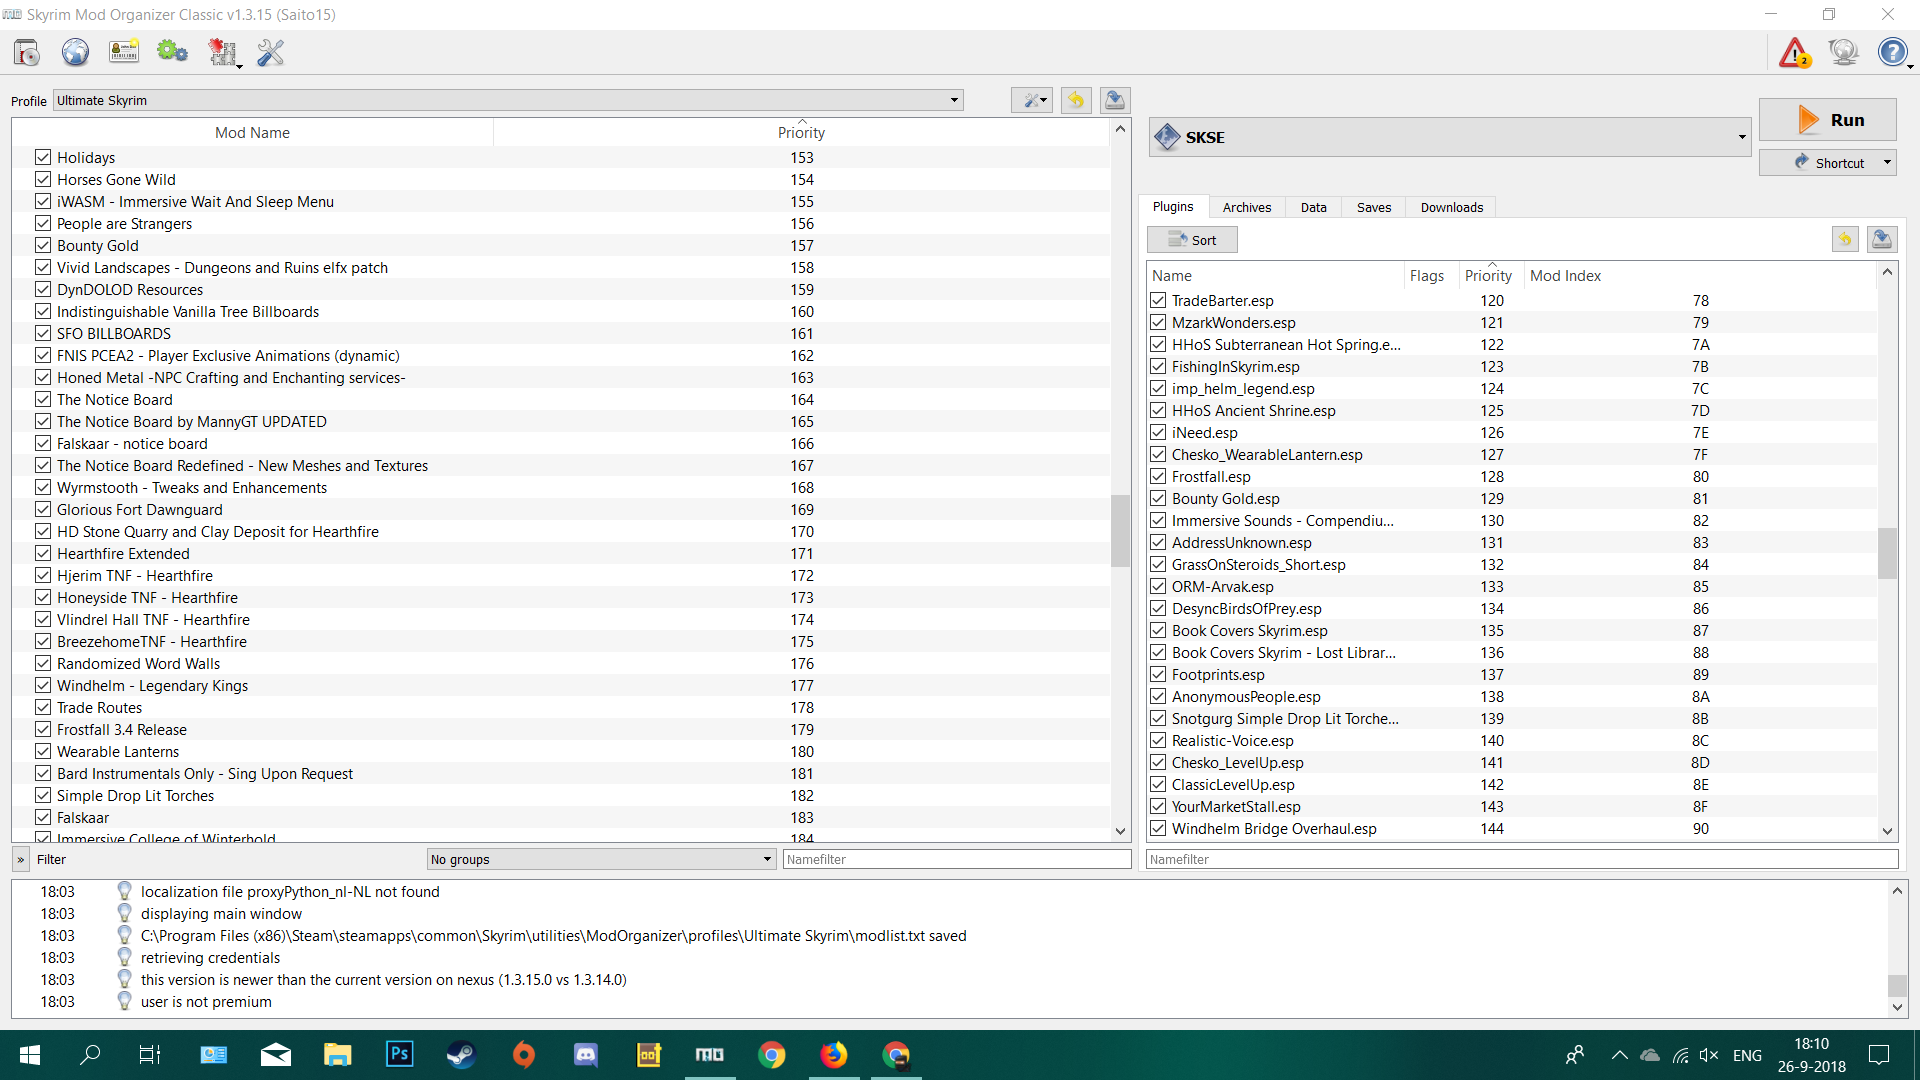Open the Nexus globe icon in toolbar

(x=75, y=52)
